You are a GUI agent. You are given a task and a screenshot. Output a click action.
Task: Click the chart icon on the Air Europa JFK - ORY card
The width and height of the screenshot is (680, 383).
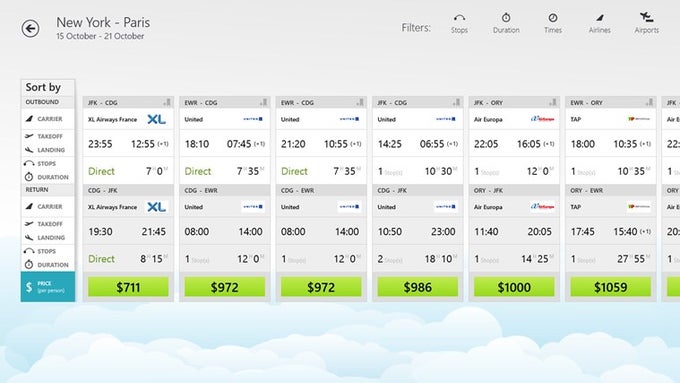553,102
